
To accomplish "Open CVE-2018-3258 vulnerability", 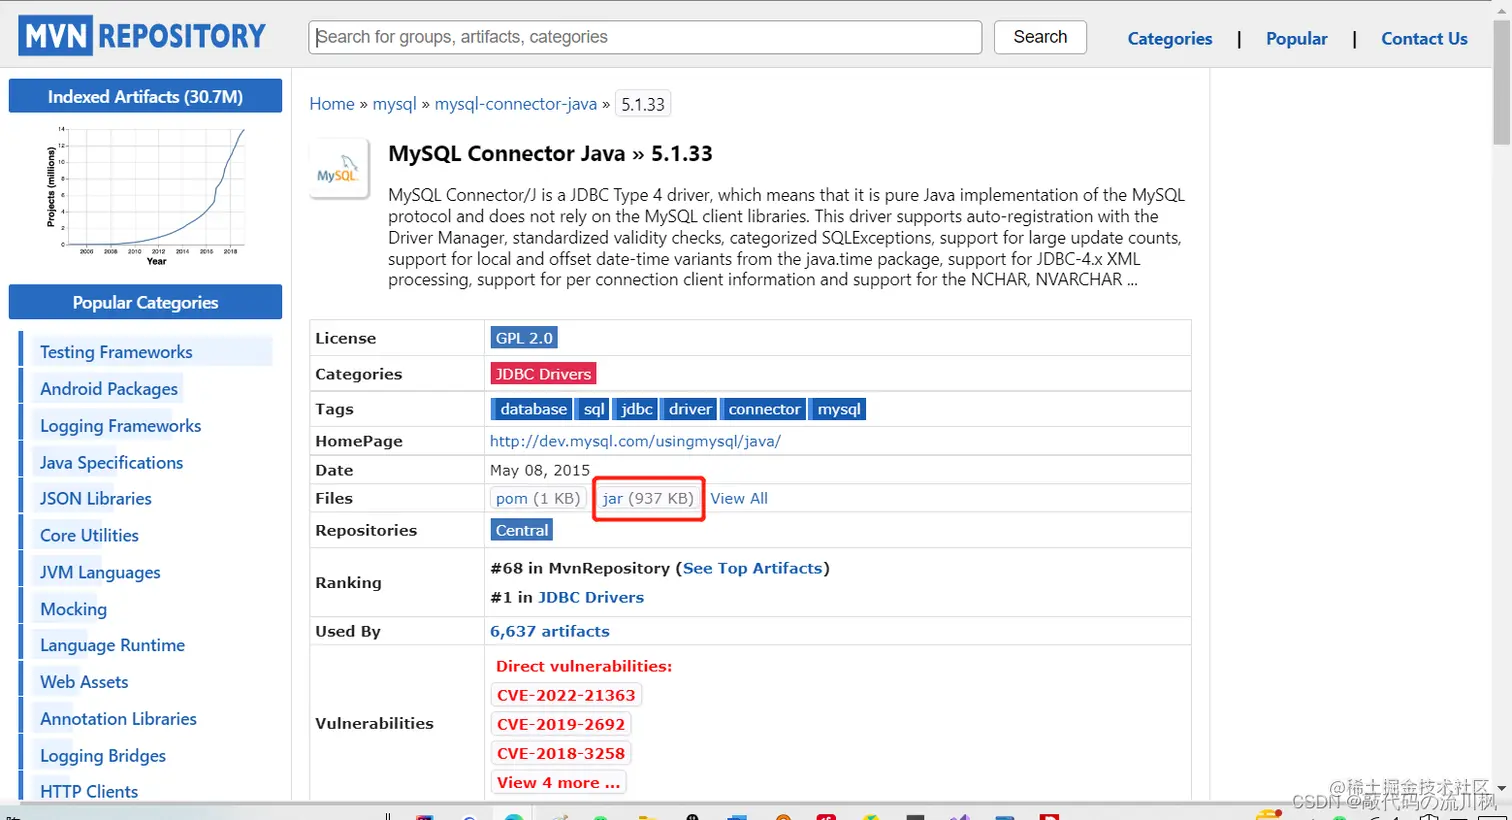I will [561, 753].
